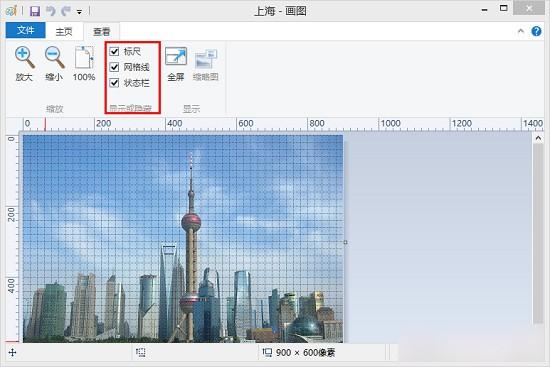Click the 全屏 full screen icon

tap(176, 56)
